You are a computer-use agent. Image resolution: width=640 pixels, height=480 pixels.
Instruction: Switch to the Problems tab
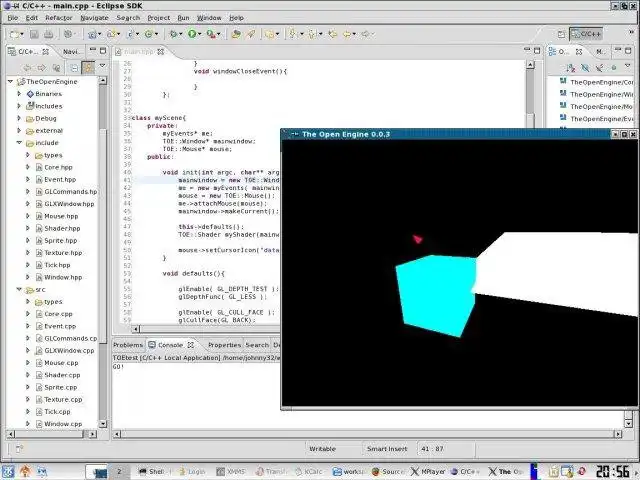pyautogui.click(x=128, y=344)
